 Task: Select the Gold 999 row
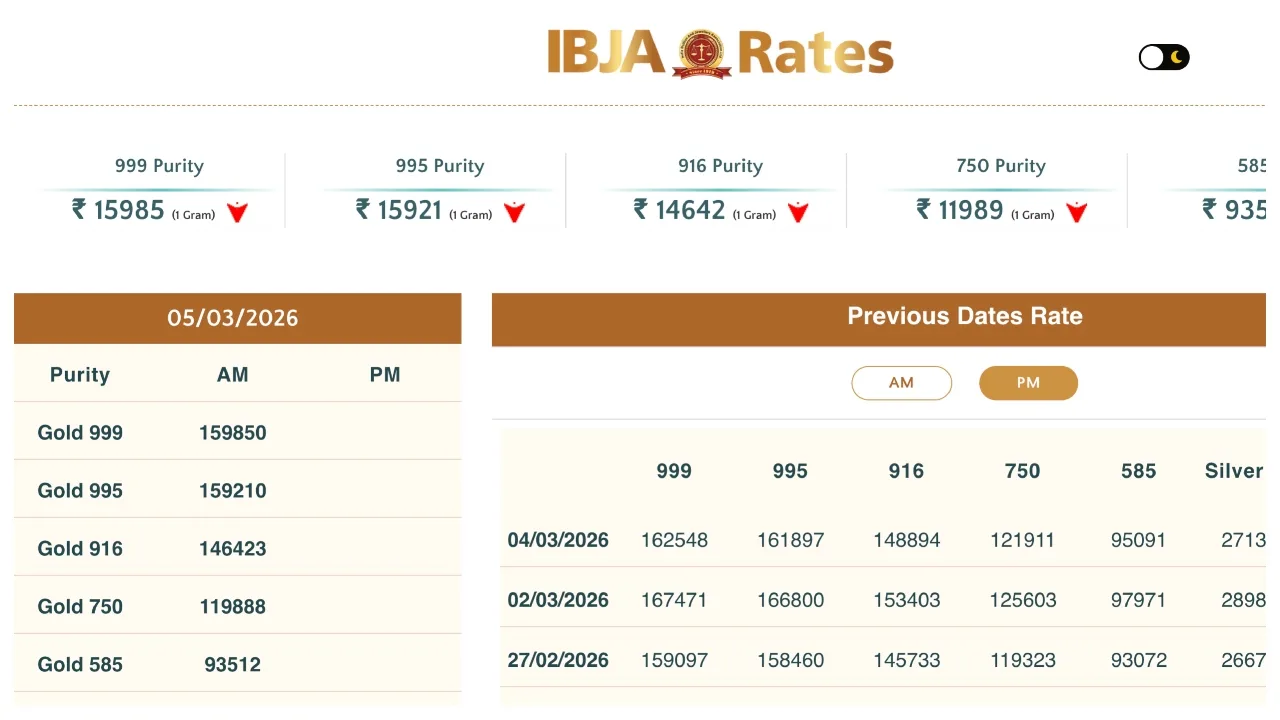click(80, 433)
